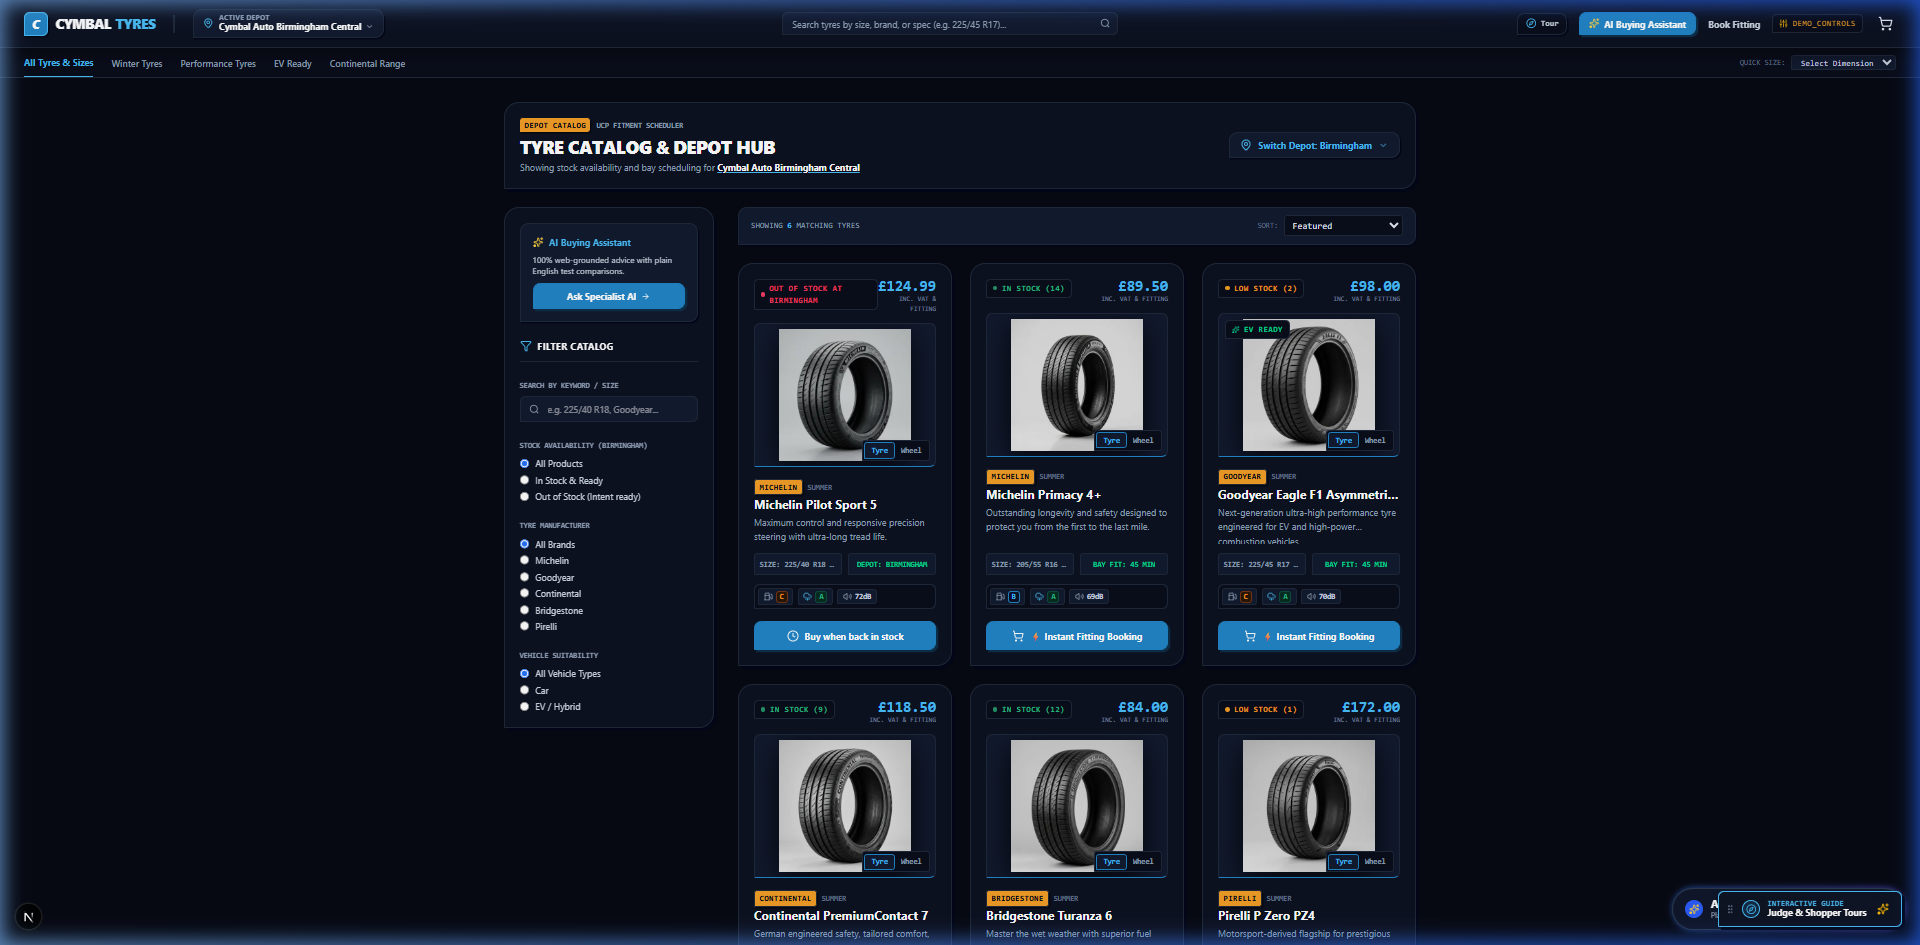Click the search magnifier icon in header
The width and height of the screenshot is (1920, 945).
coord(1105,24)
